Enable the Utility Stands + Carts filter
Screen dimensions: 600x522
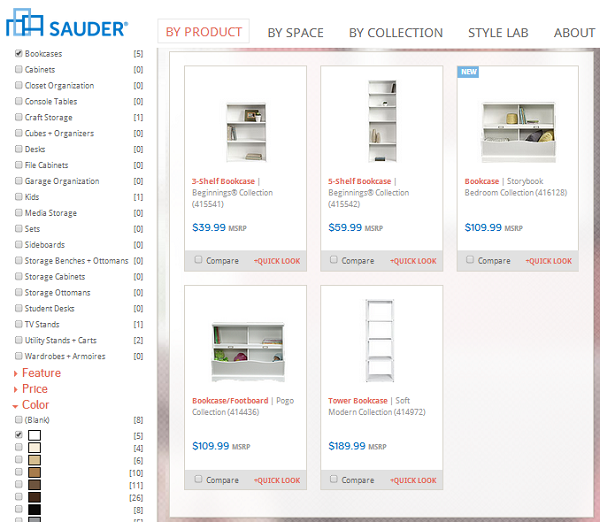coord(19,340)
